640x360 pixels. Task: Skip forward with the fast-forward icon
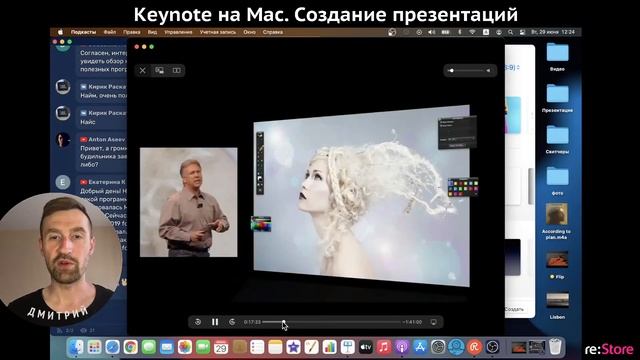click(232, 322)
